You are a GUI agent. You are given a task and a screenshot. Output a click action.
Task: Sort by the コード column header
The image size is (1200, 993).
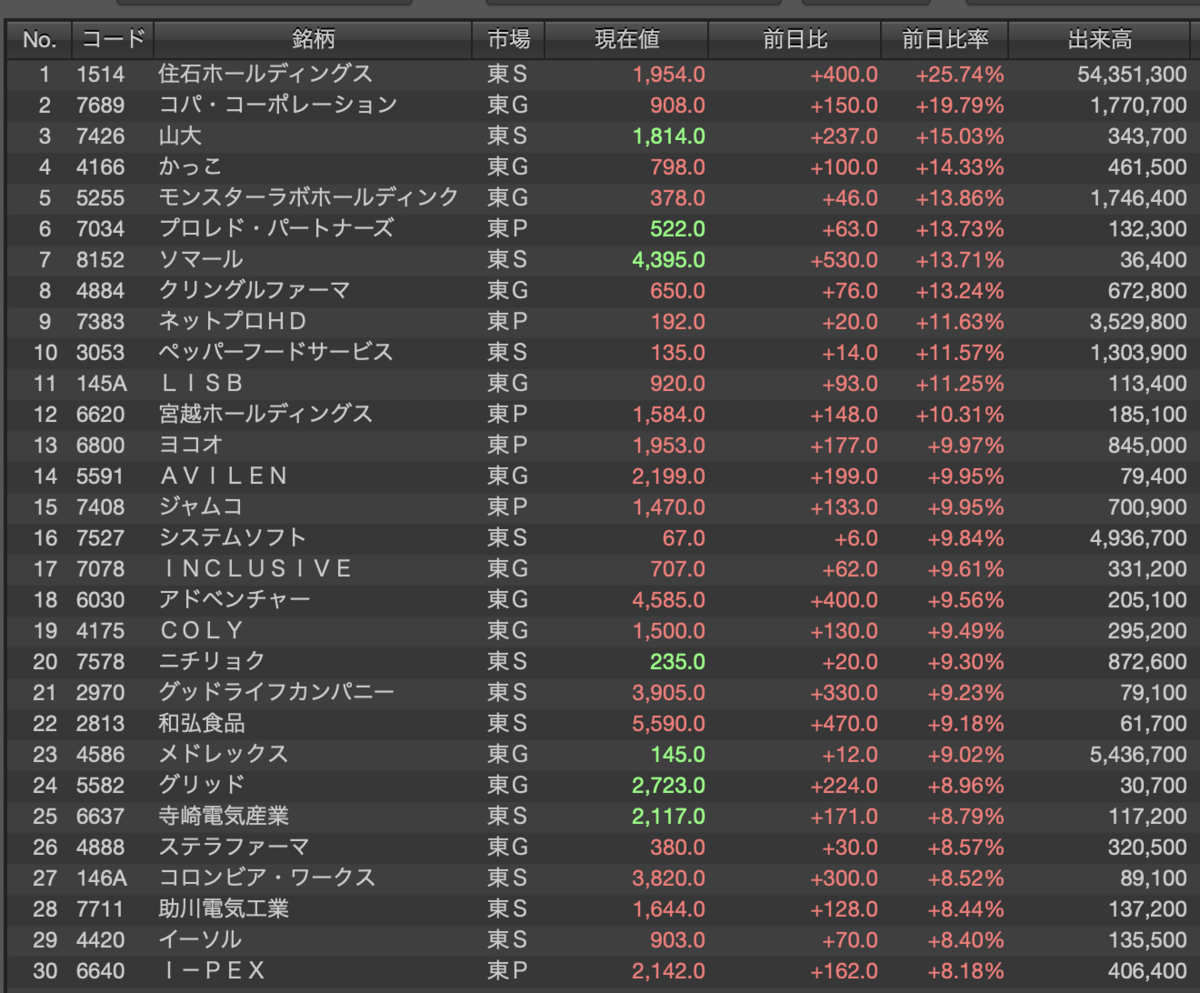(x=113, y=40)
